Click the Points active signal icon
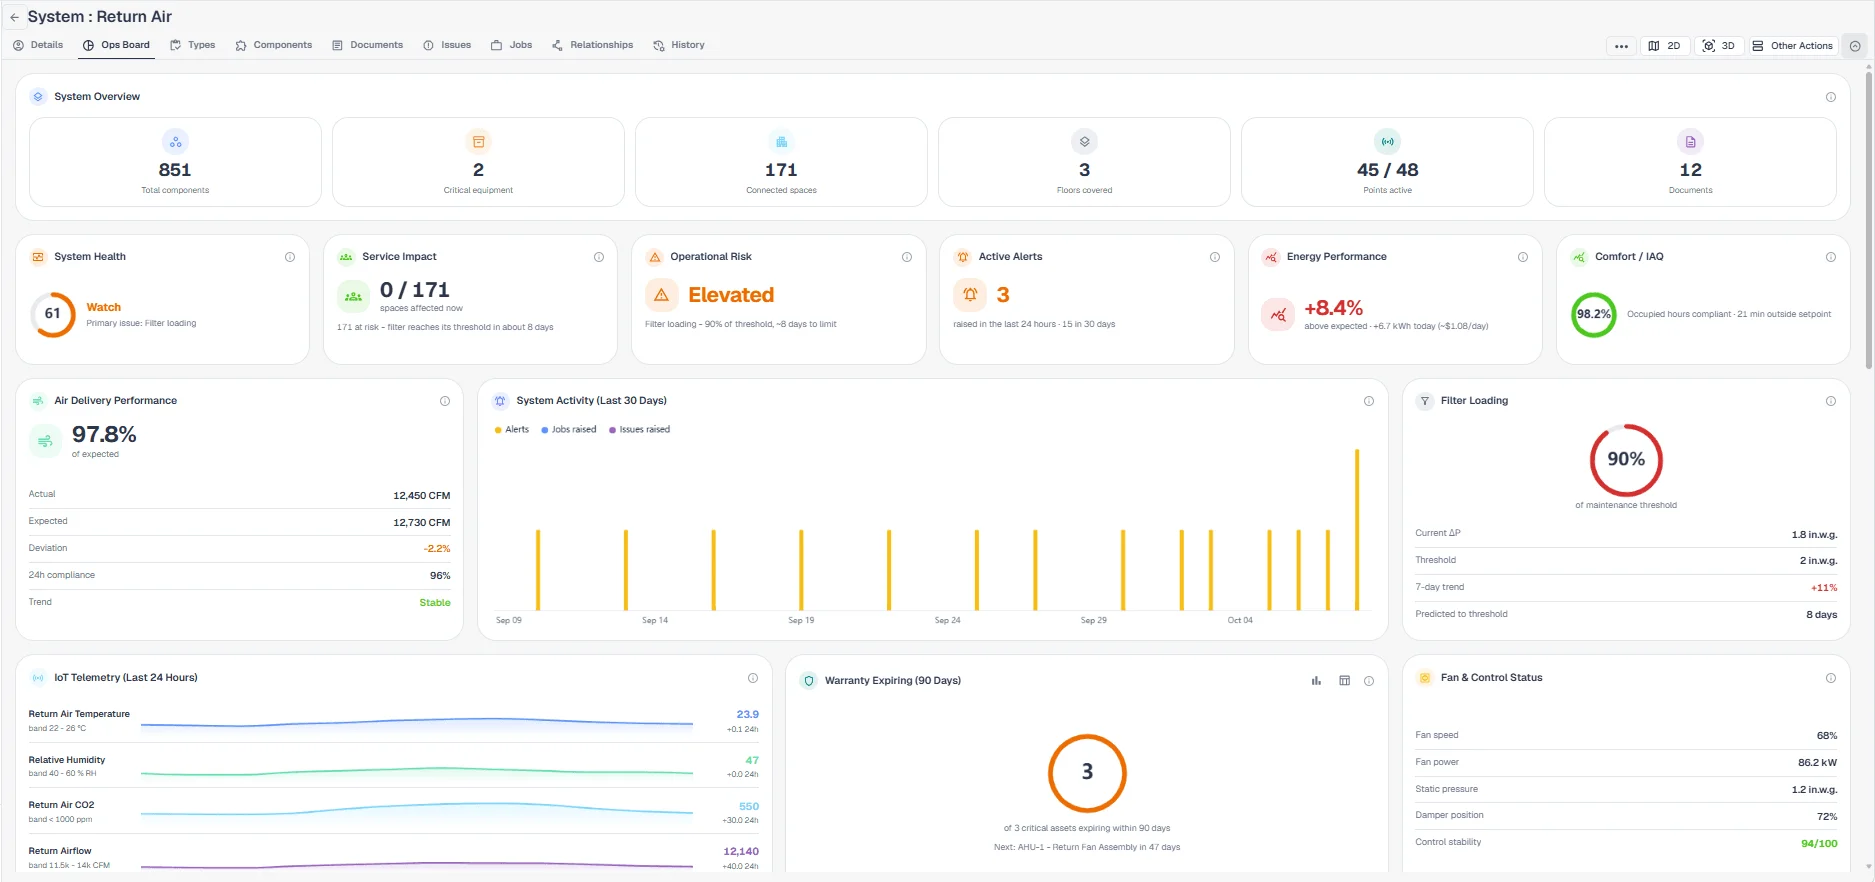Image resolution: width=1875 pixels, height=882 pixels. [1387, 142]
